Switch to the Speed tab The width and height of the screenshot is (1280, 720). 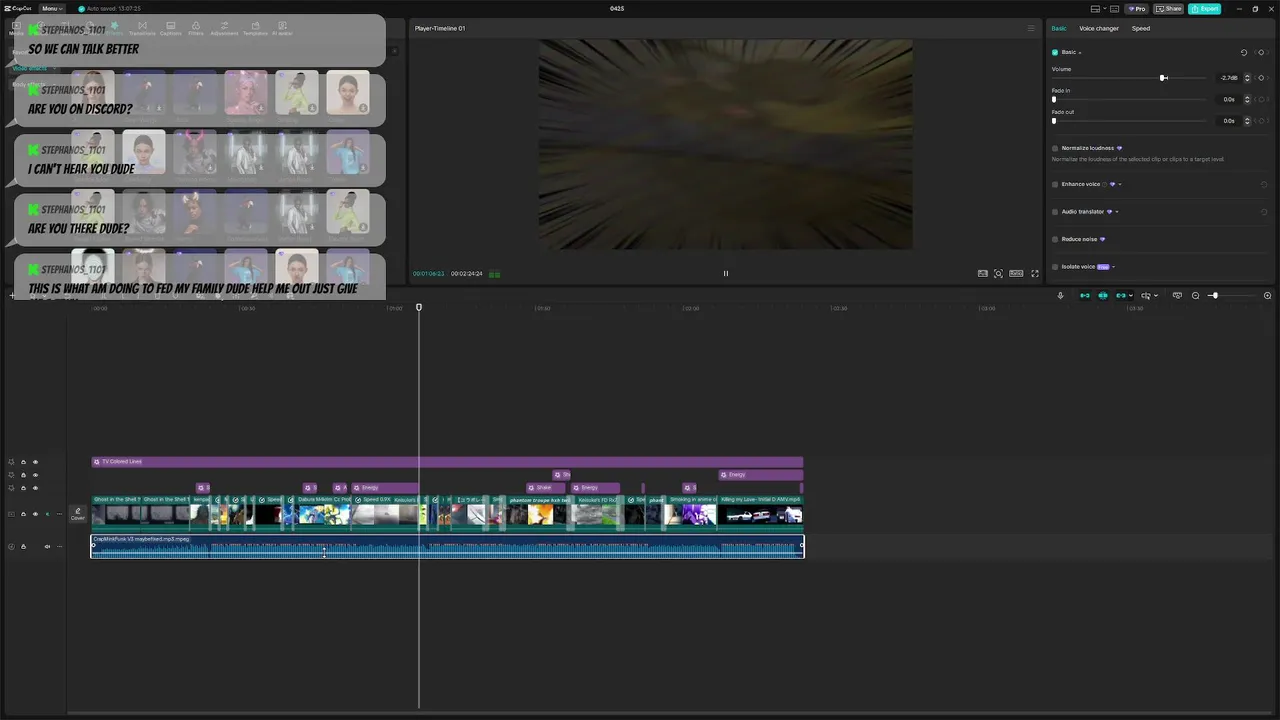point(1141,28)
